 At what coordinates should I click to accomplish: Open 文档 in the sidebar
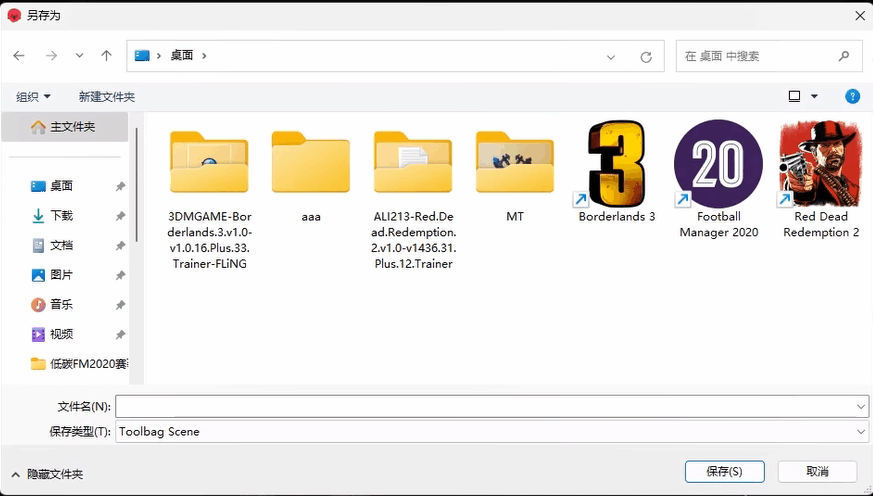61,245
